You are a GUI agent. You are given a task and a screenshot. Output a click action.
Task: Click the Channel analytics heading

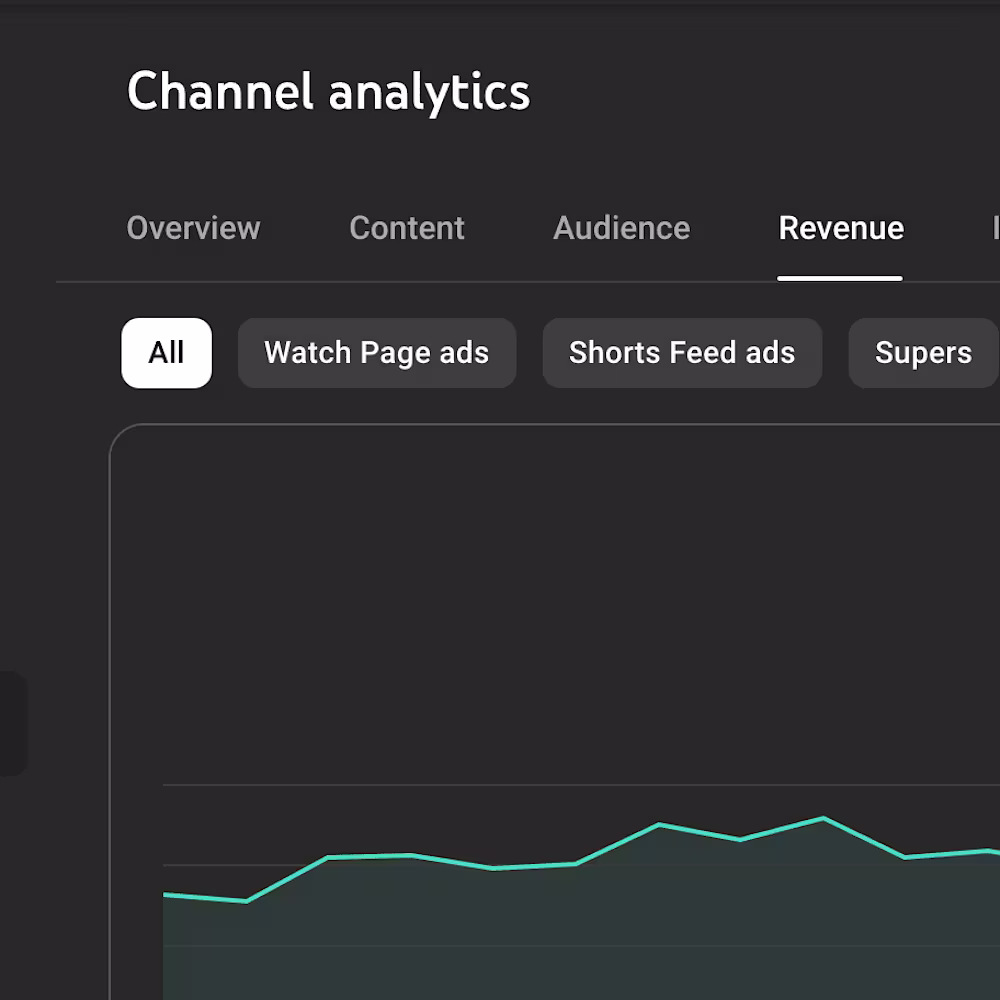pos(328,92)
